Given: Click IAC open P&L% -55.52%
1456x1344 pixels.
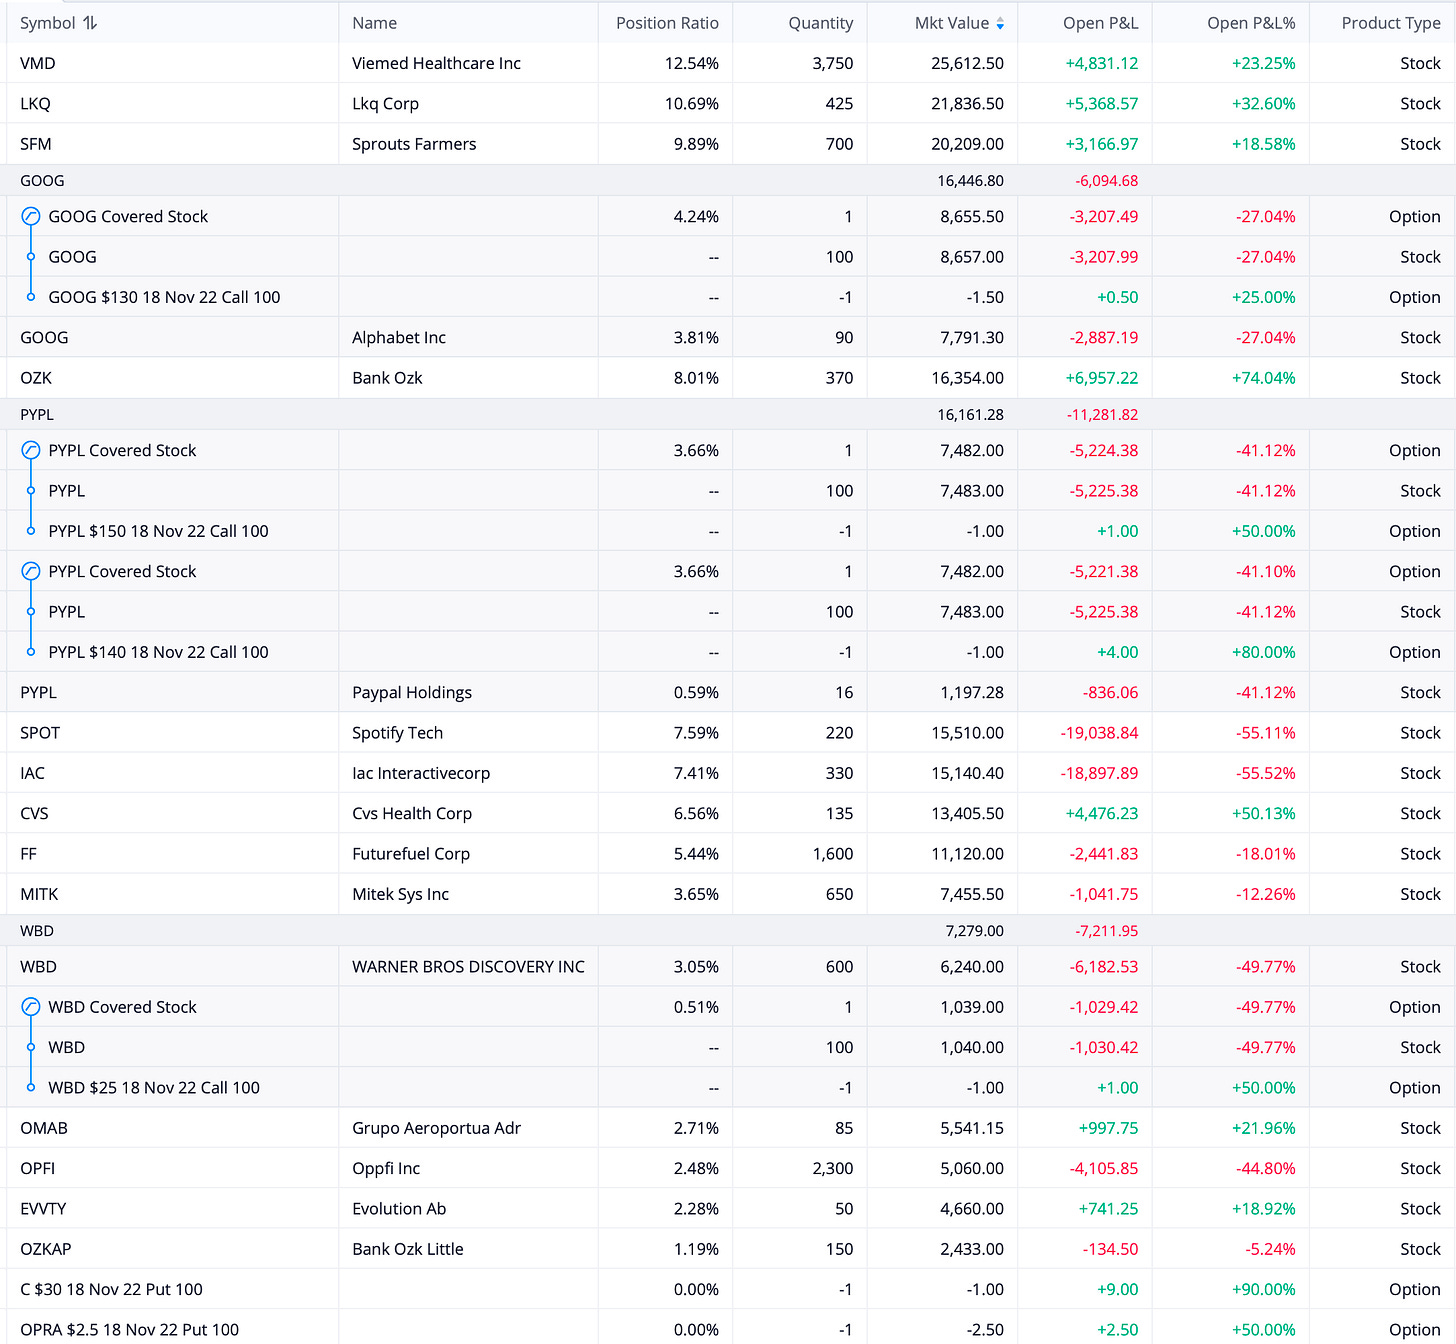Looking at the screenshot, I should pos(1265,773).
